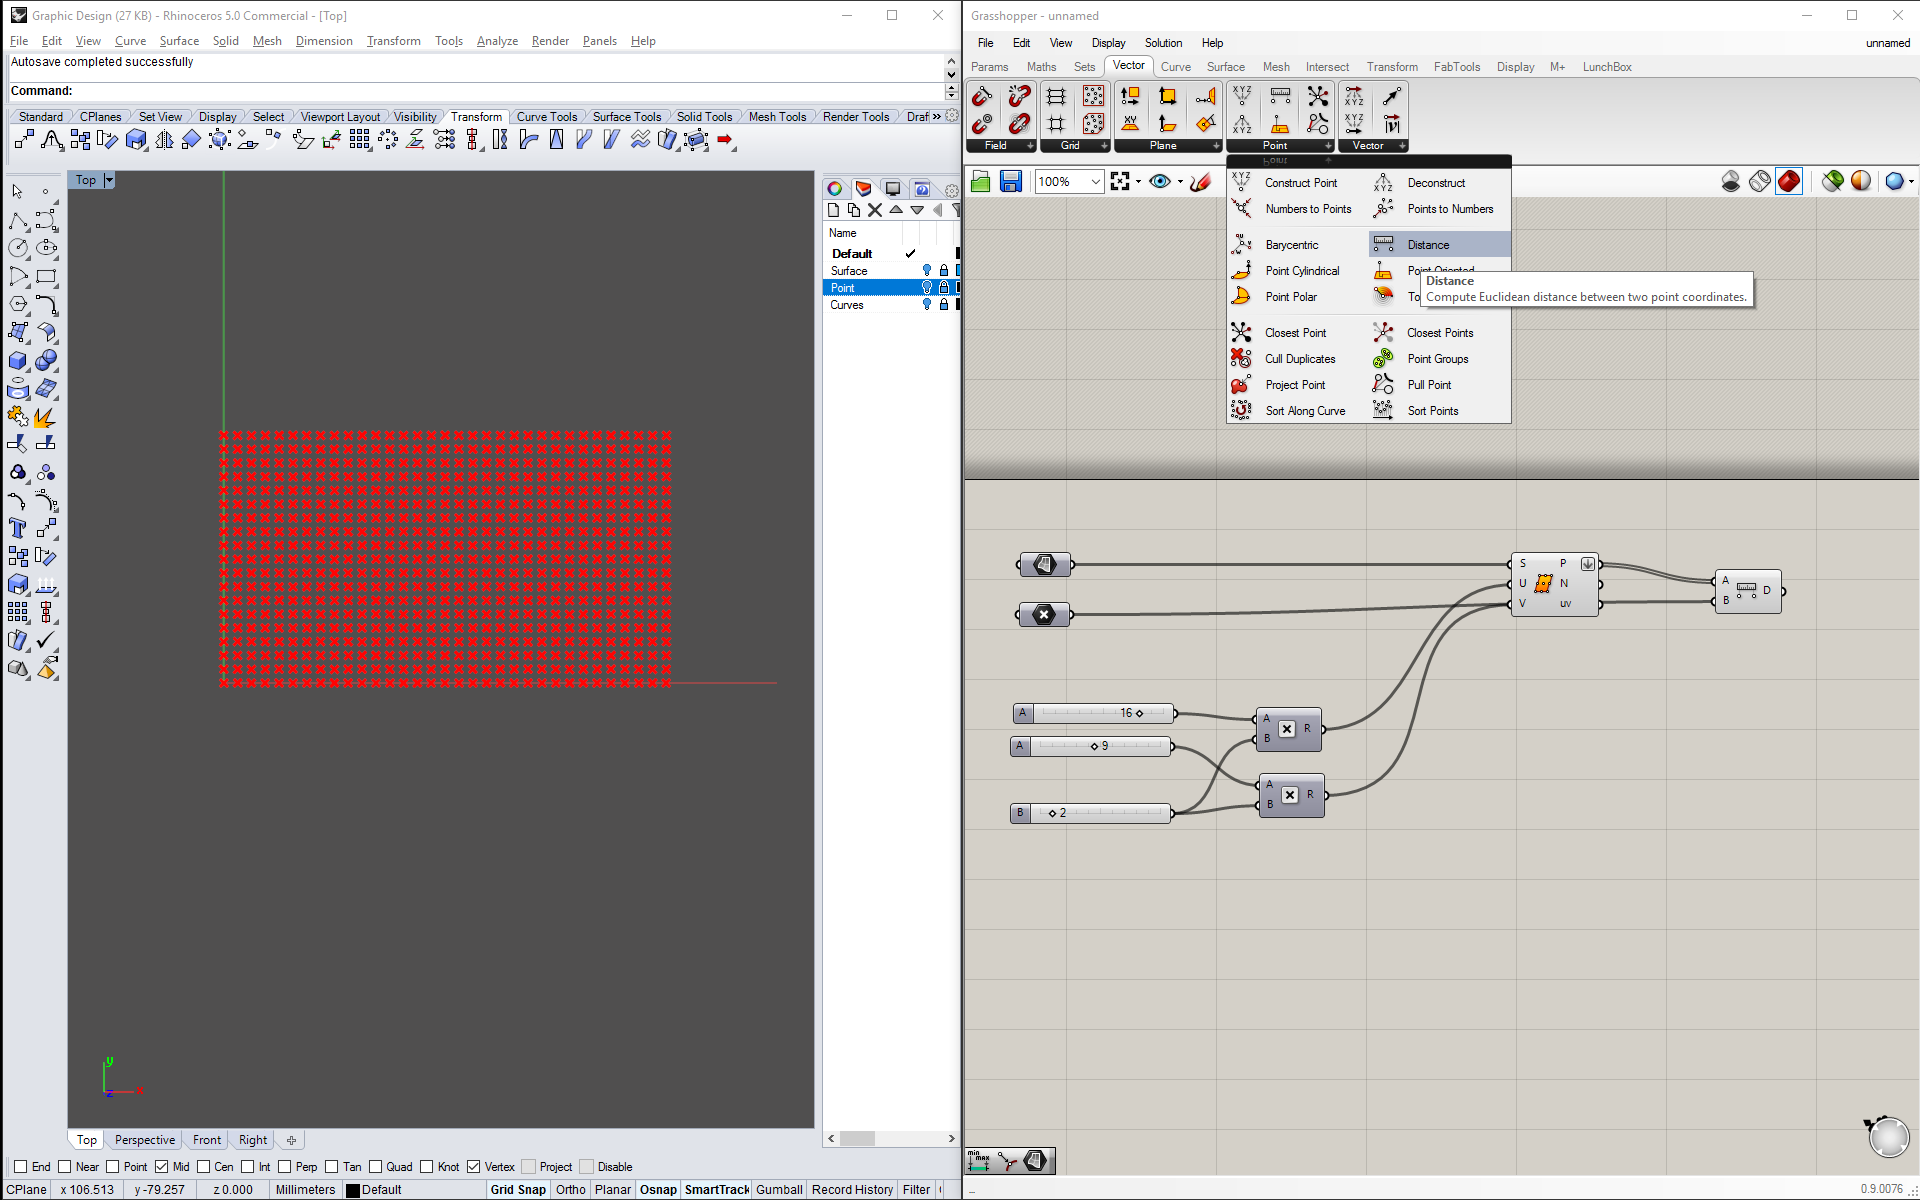
Task: Click Deconstruct point component icon
Action: [x=1383, y=183]
